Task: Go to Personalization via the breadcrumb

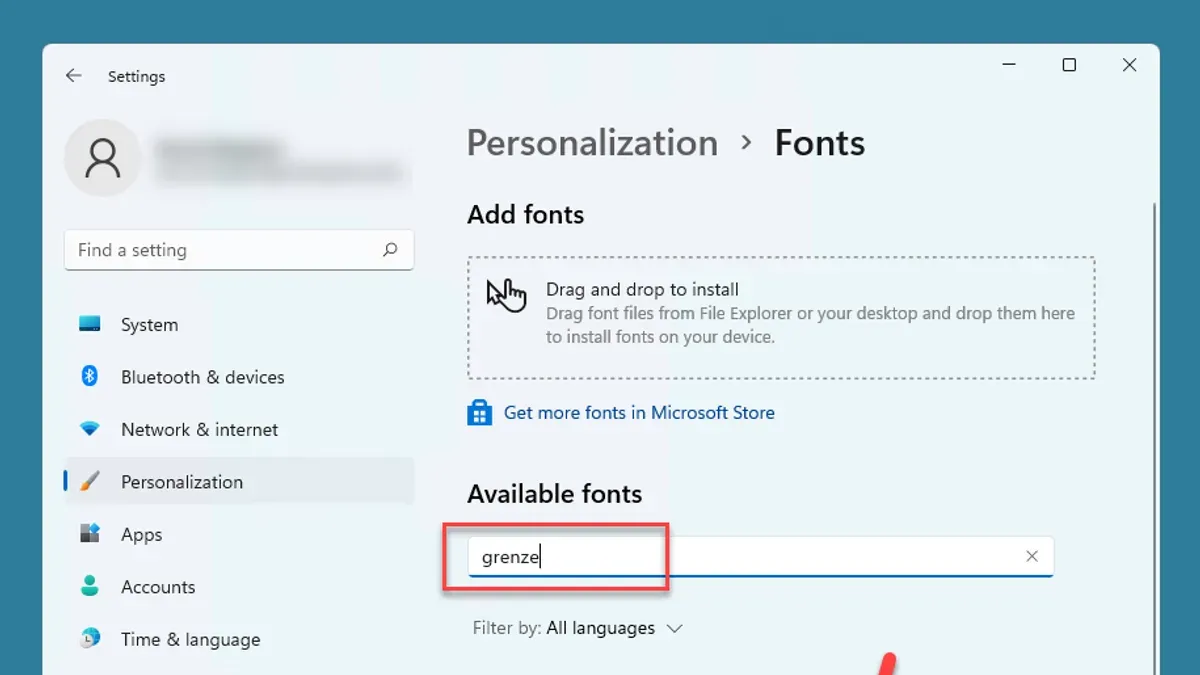Action: (592, 143)
